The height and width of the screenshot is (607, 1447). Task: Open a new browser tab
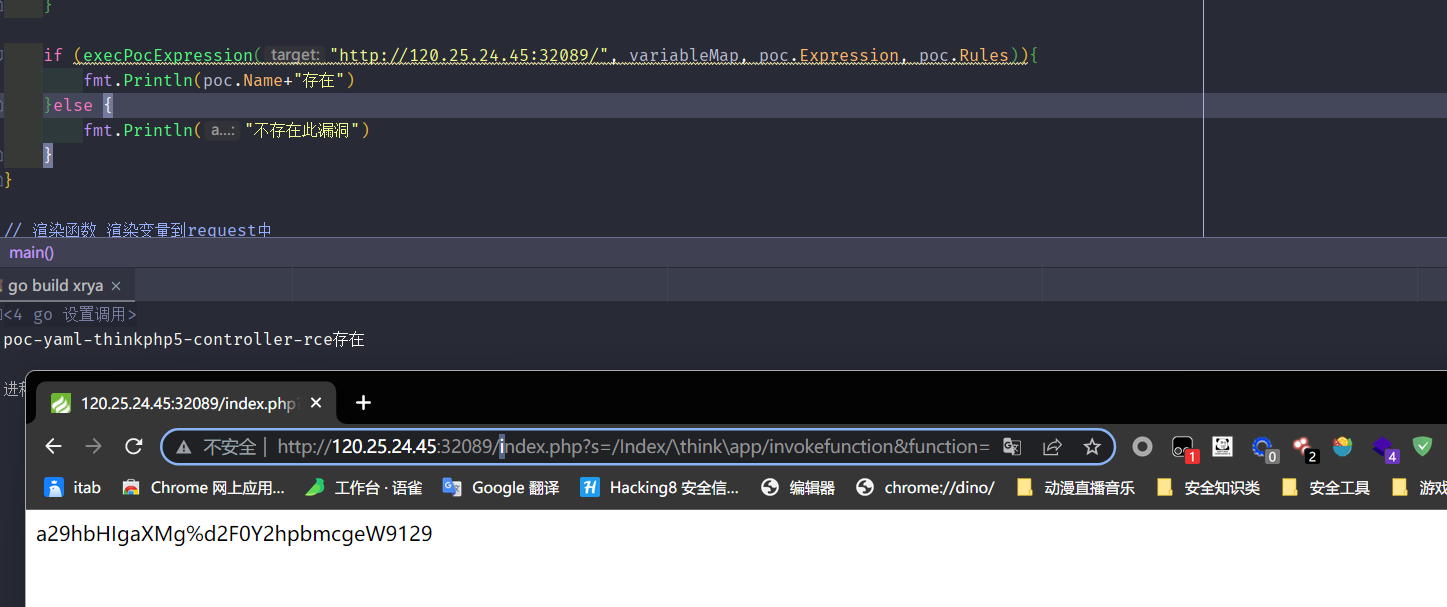click(363, 403)
